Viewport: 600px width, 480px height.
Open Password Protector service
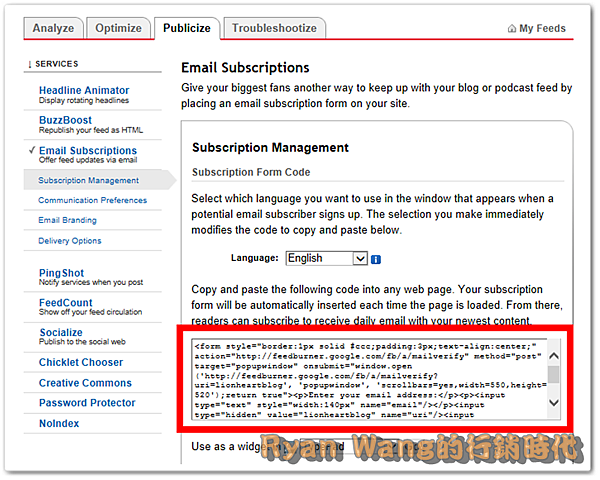pyautogui.click(x=87, y=403)
